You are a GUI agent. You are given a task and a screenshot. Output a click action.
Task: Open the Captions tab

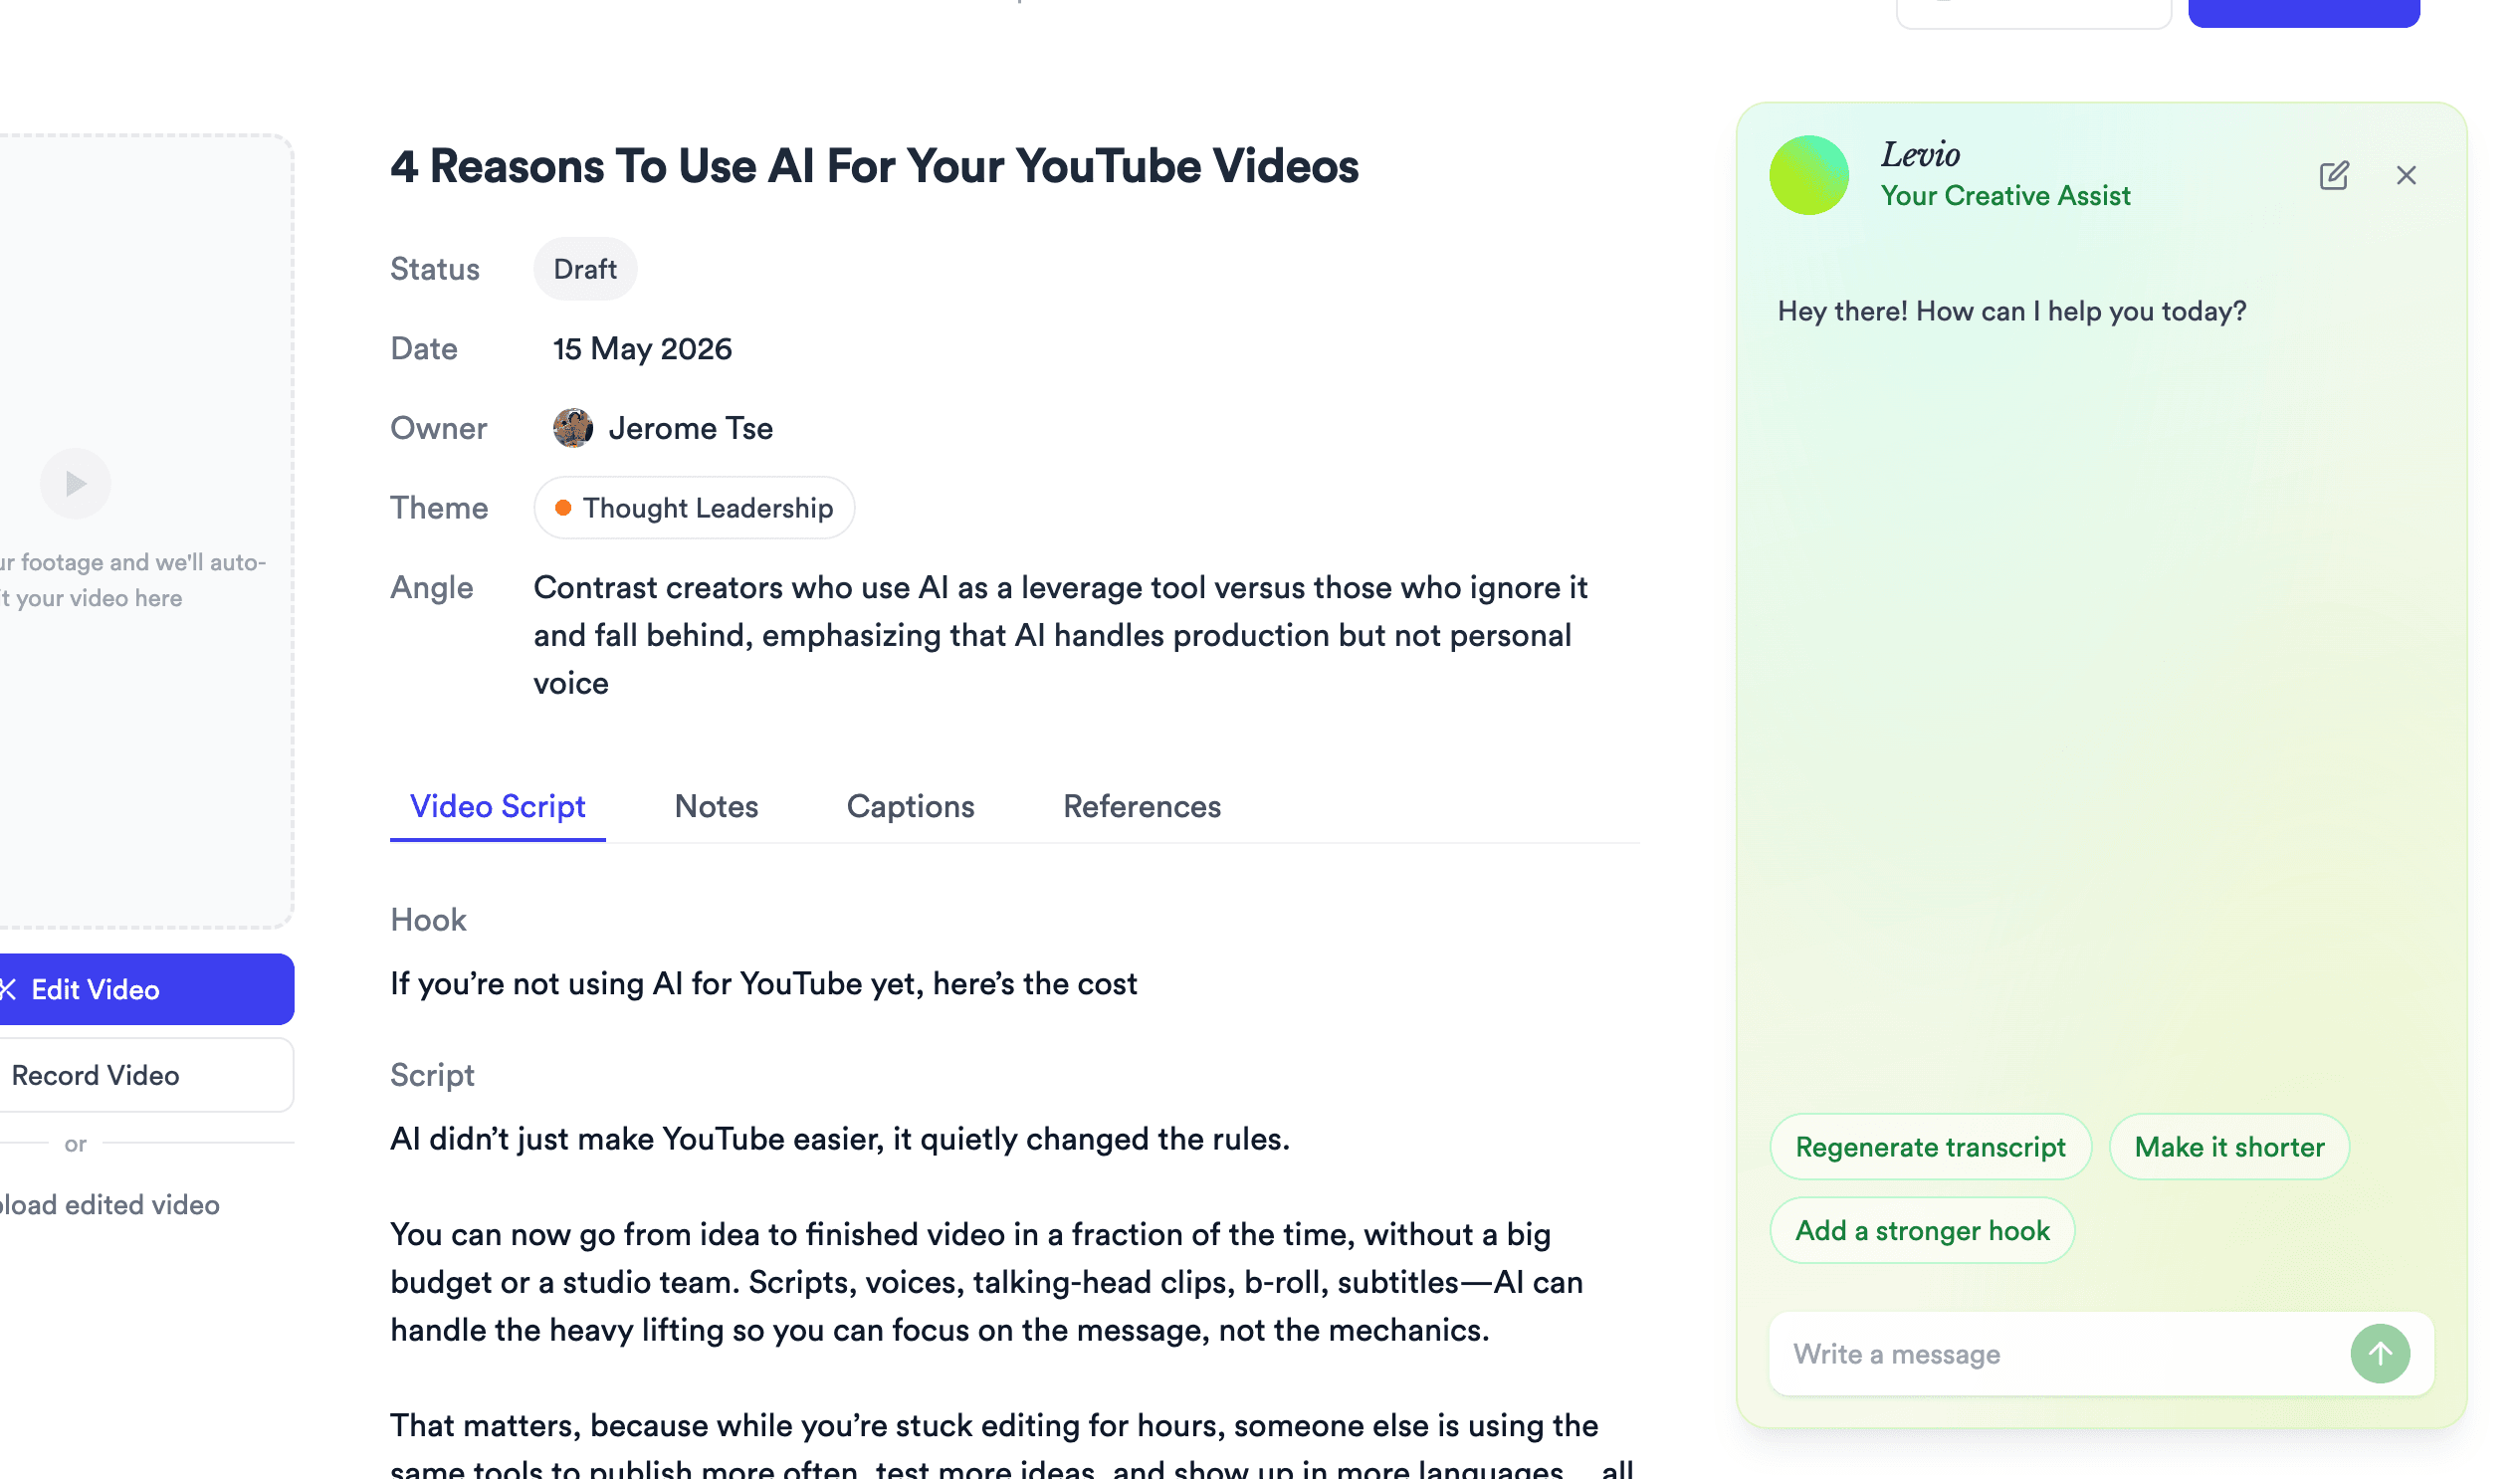[x=910, y=806]
